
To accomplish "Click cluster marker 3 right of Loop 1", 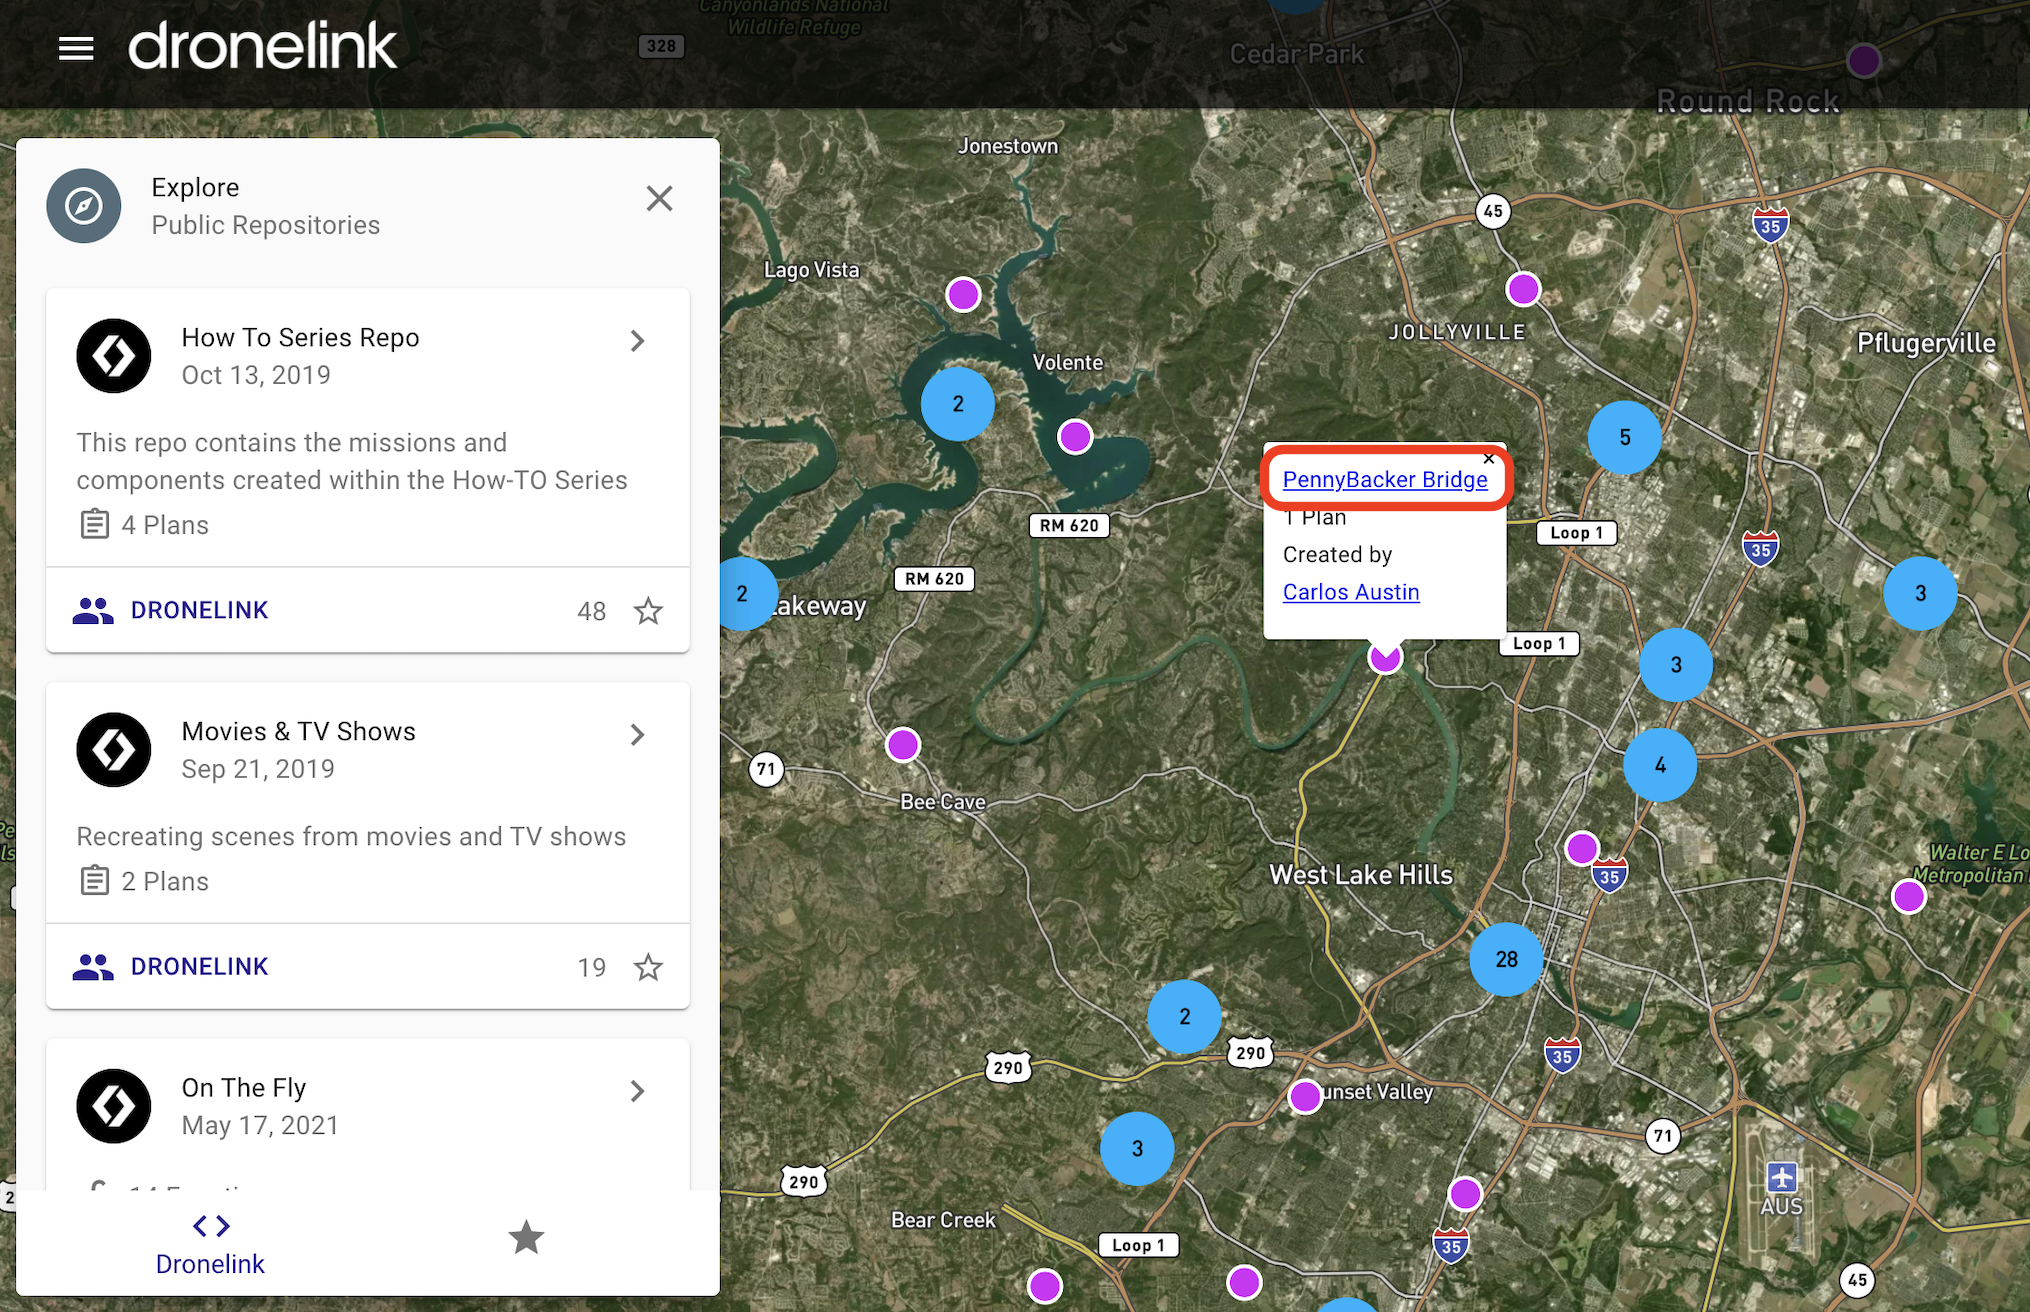I will tap(1676, 665).
